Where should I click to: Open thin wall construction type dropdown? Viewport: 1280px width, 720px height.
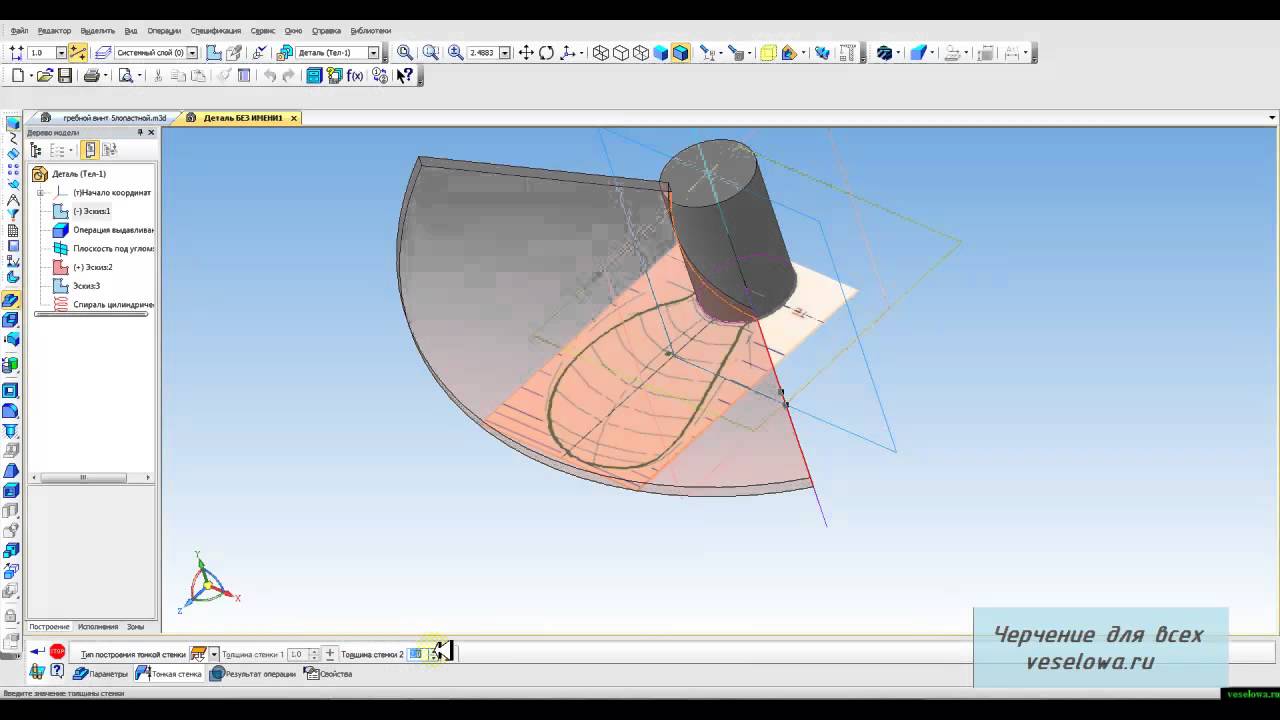(213, 654)
